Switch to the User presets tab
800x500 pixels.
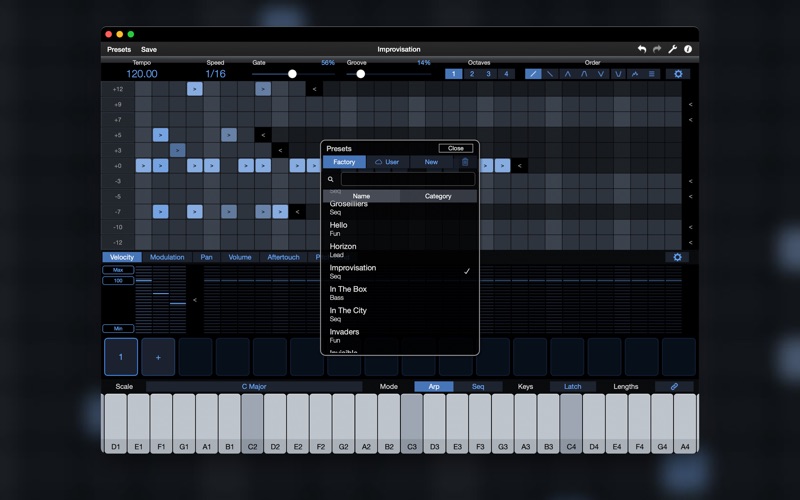click(387, 162)
